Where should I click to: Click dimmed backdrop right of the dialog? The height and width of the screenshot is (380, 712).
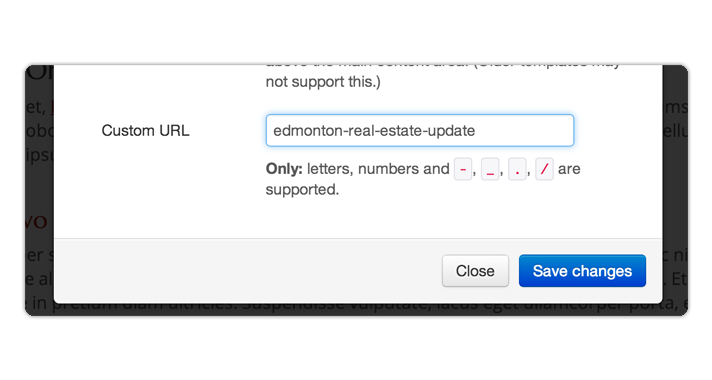[x=675, y=191]
